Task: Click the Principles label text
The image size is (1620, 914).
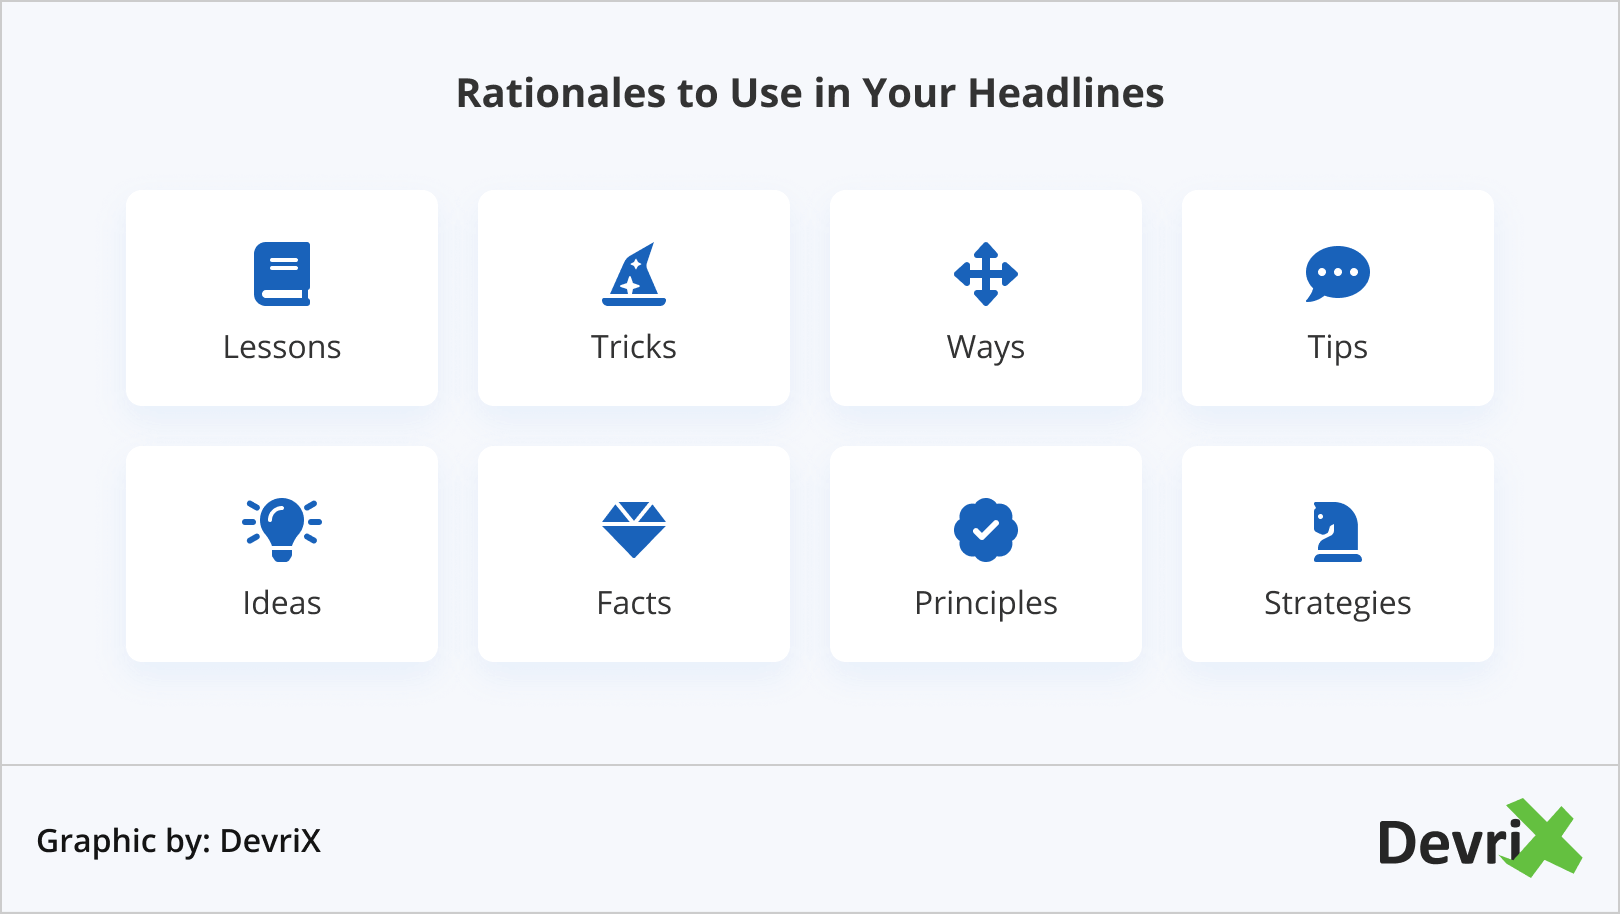Action: coord(986,603)
